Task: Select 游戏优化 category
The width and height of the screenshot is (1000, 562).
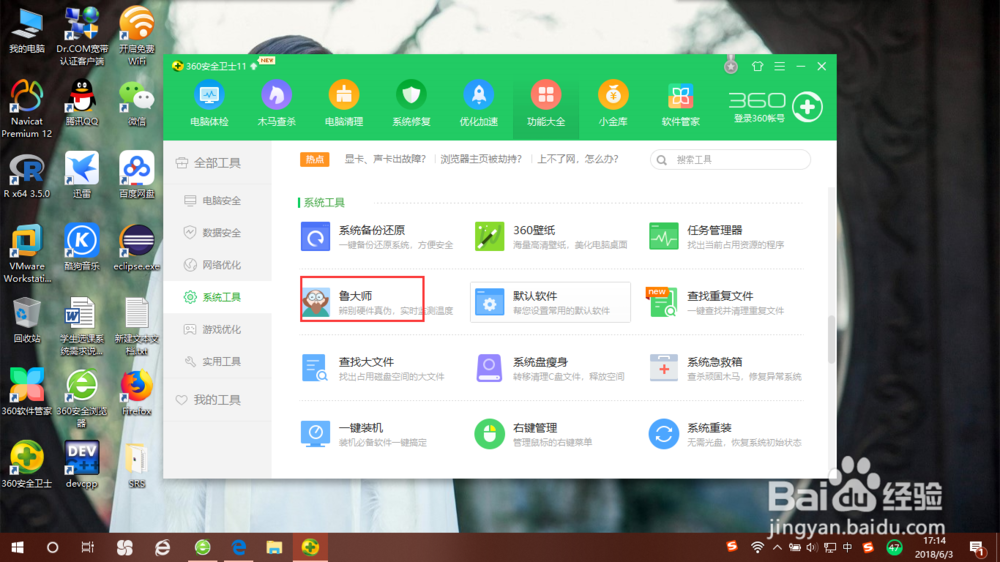Action: tap(217, 329)
